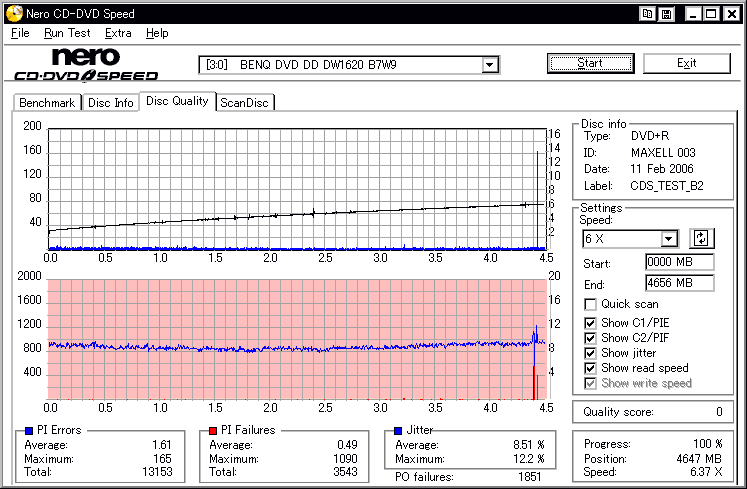Click the save screenshot floppy icon
Viewport: 747px width, 489px height.
[666, 14]
